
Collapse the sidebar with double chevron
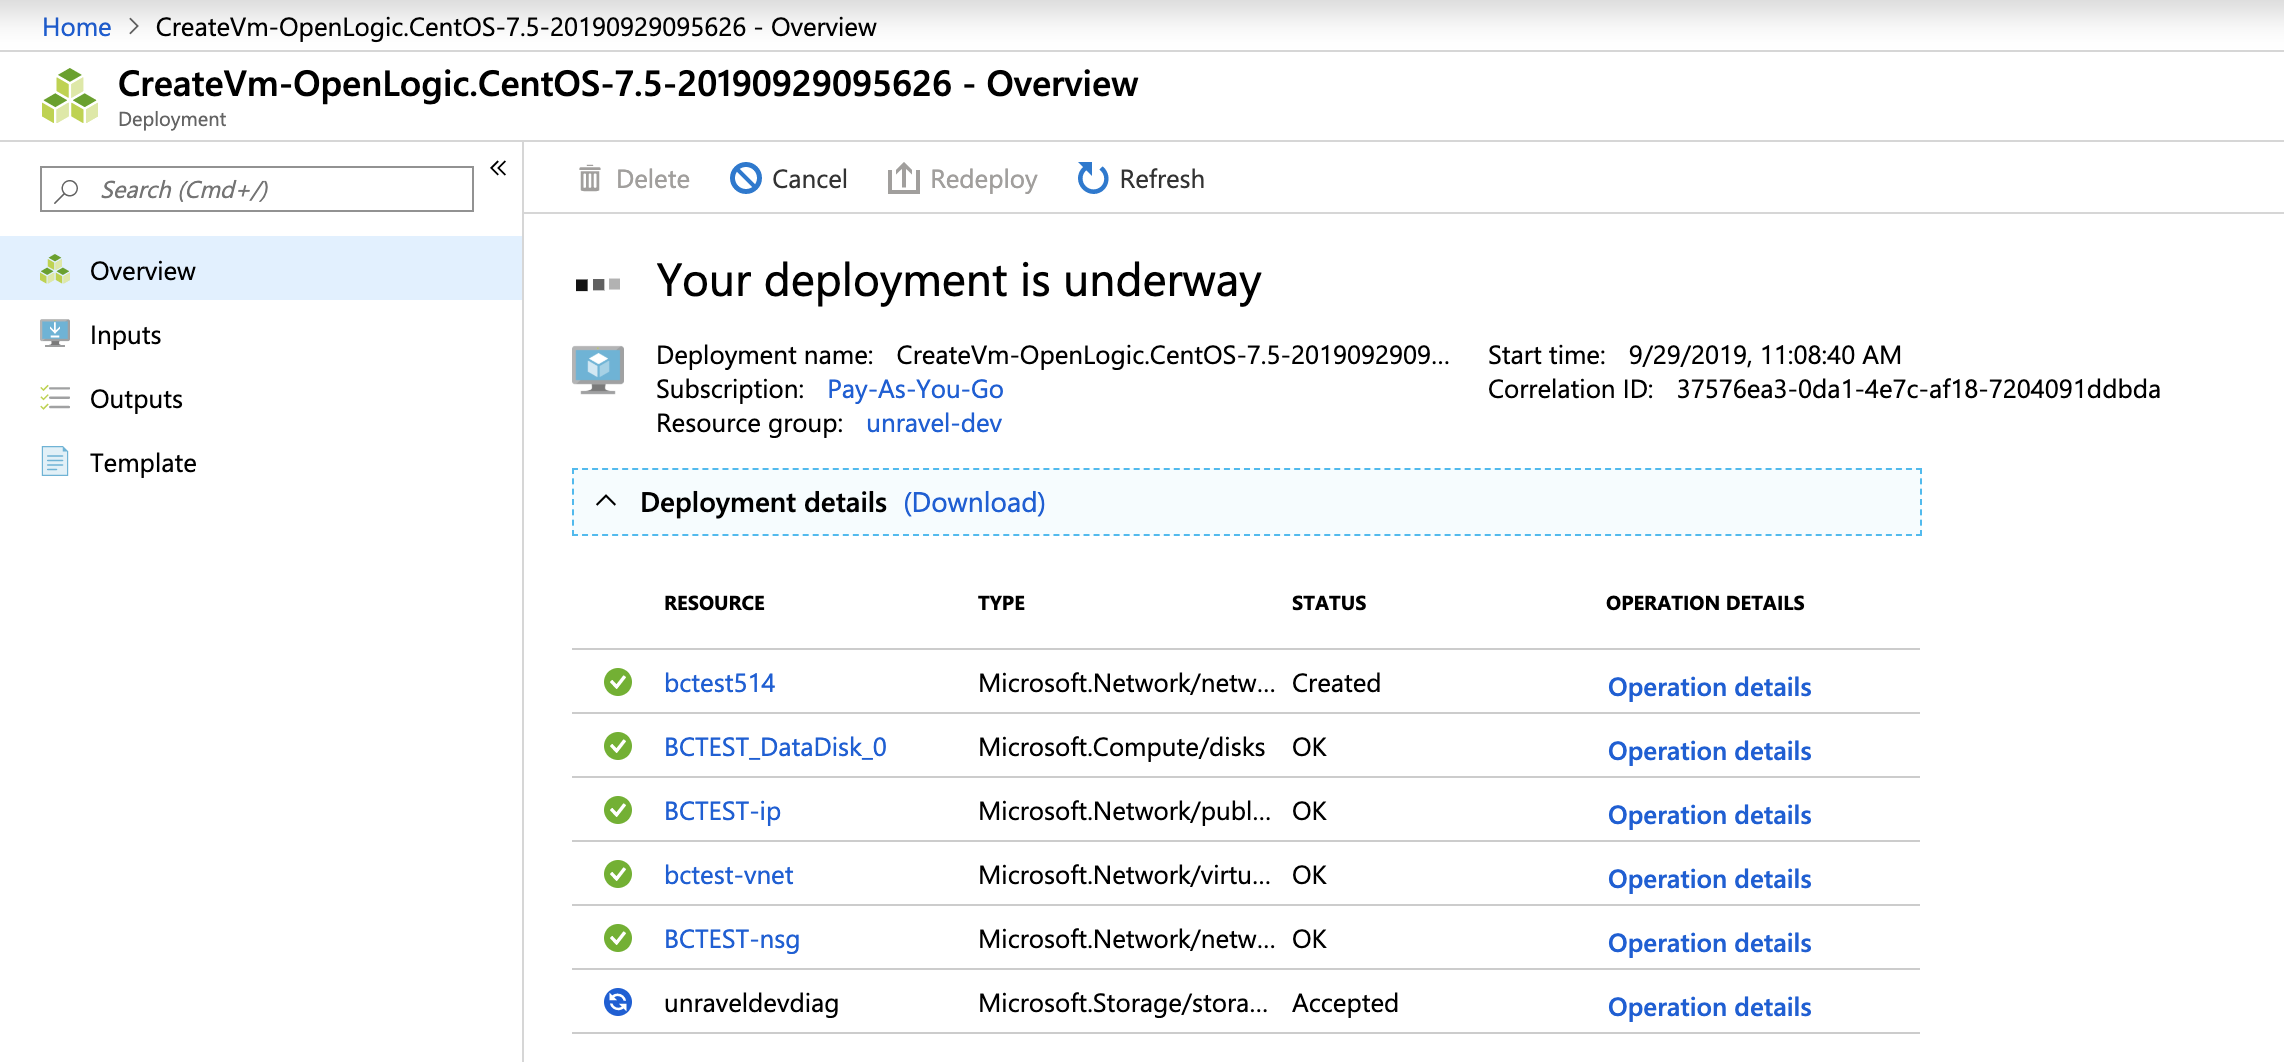point(498,168)
